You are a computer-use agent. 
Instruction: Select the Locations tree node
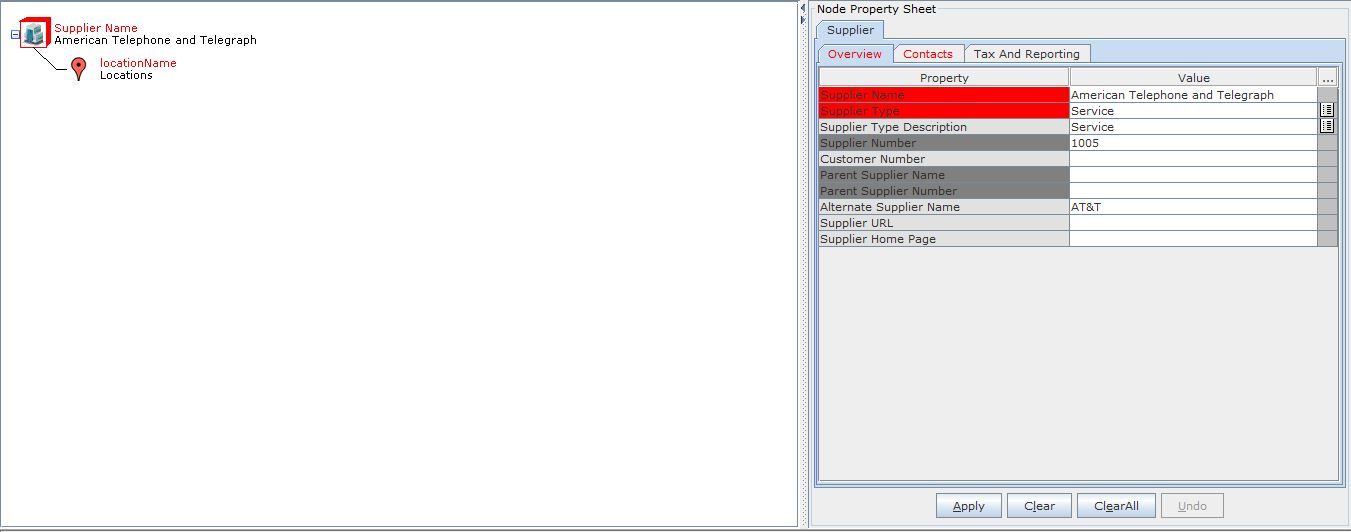pos(126,76)
